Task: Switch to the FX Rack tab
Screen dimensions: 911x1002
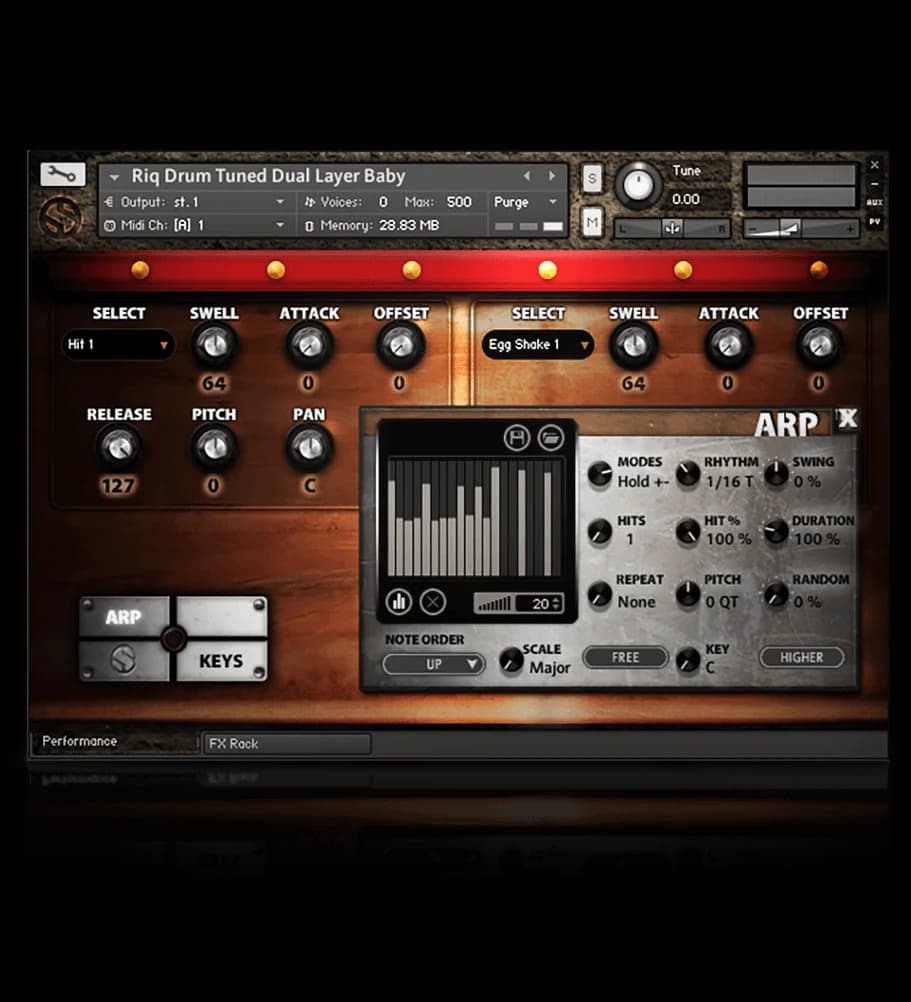Action: point(286,744)
